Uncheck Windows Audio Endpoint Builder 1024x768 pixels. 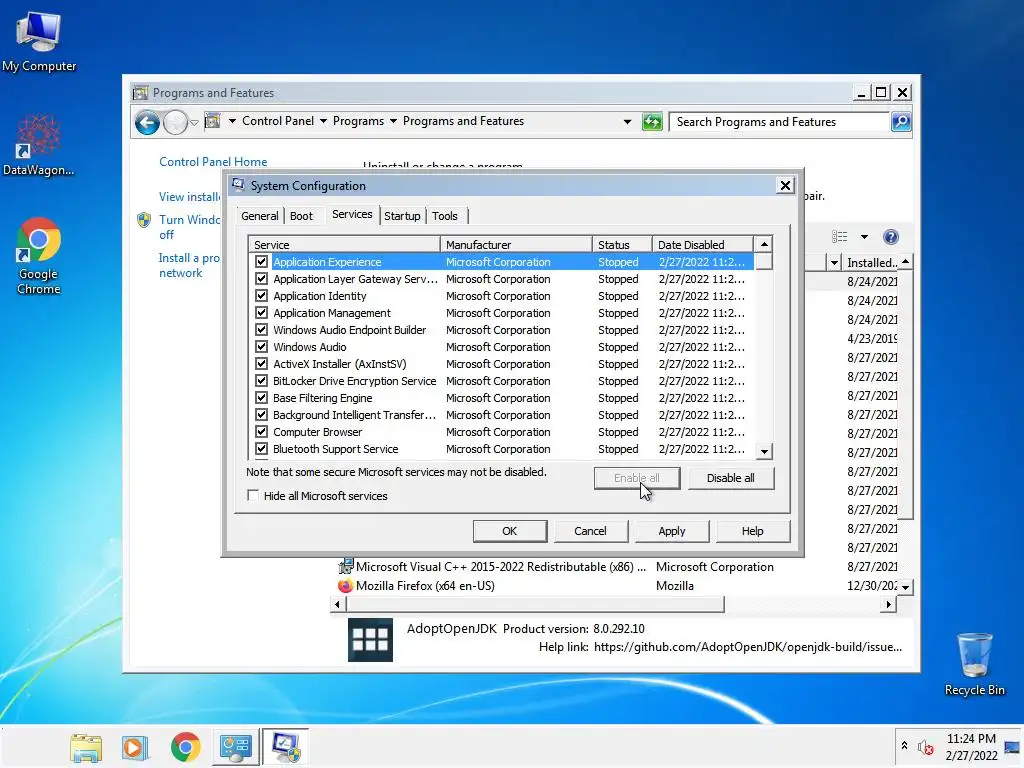[x=262, y=330]
